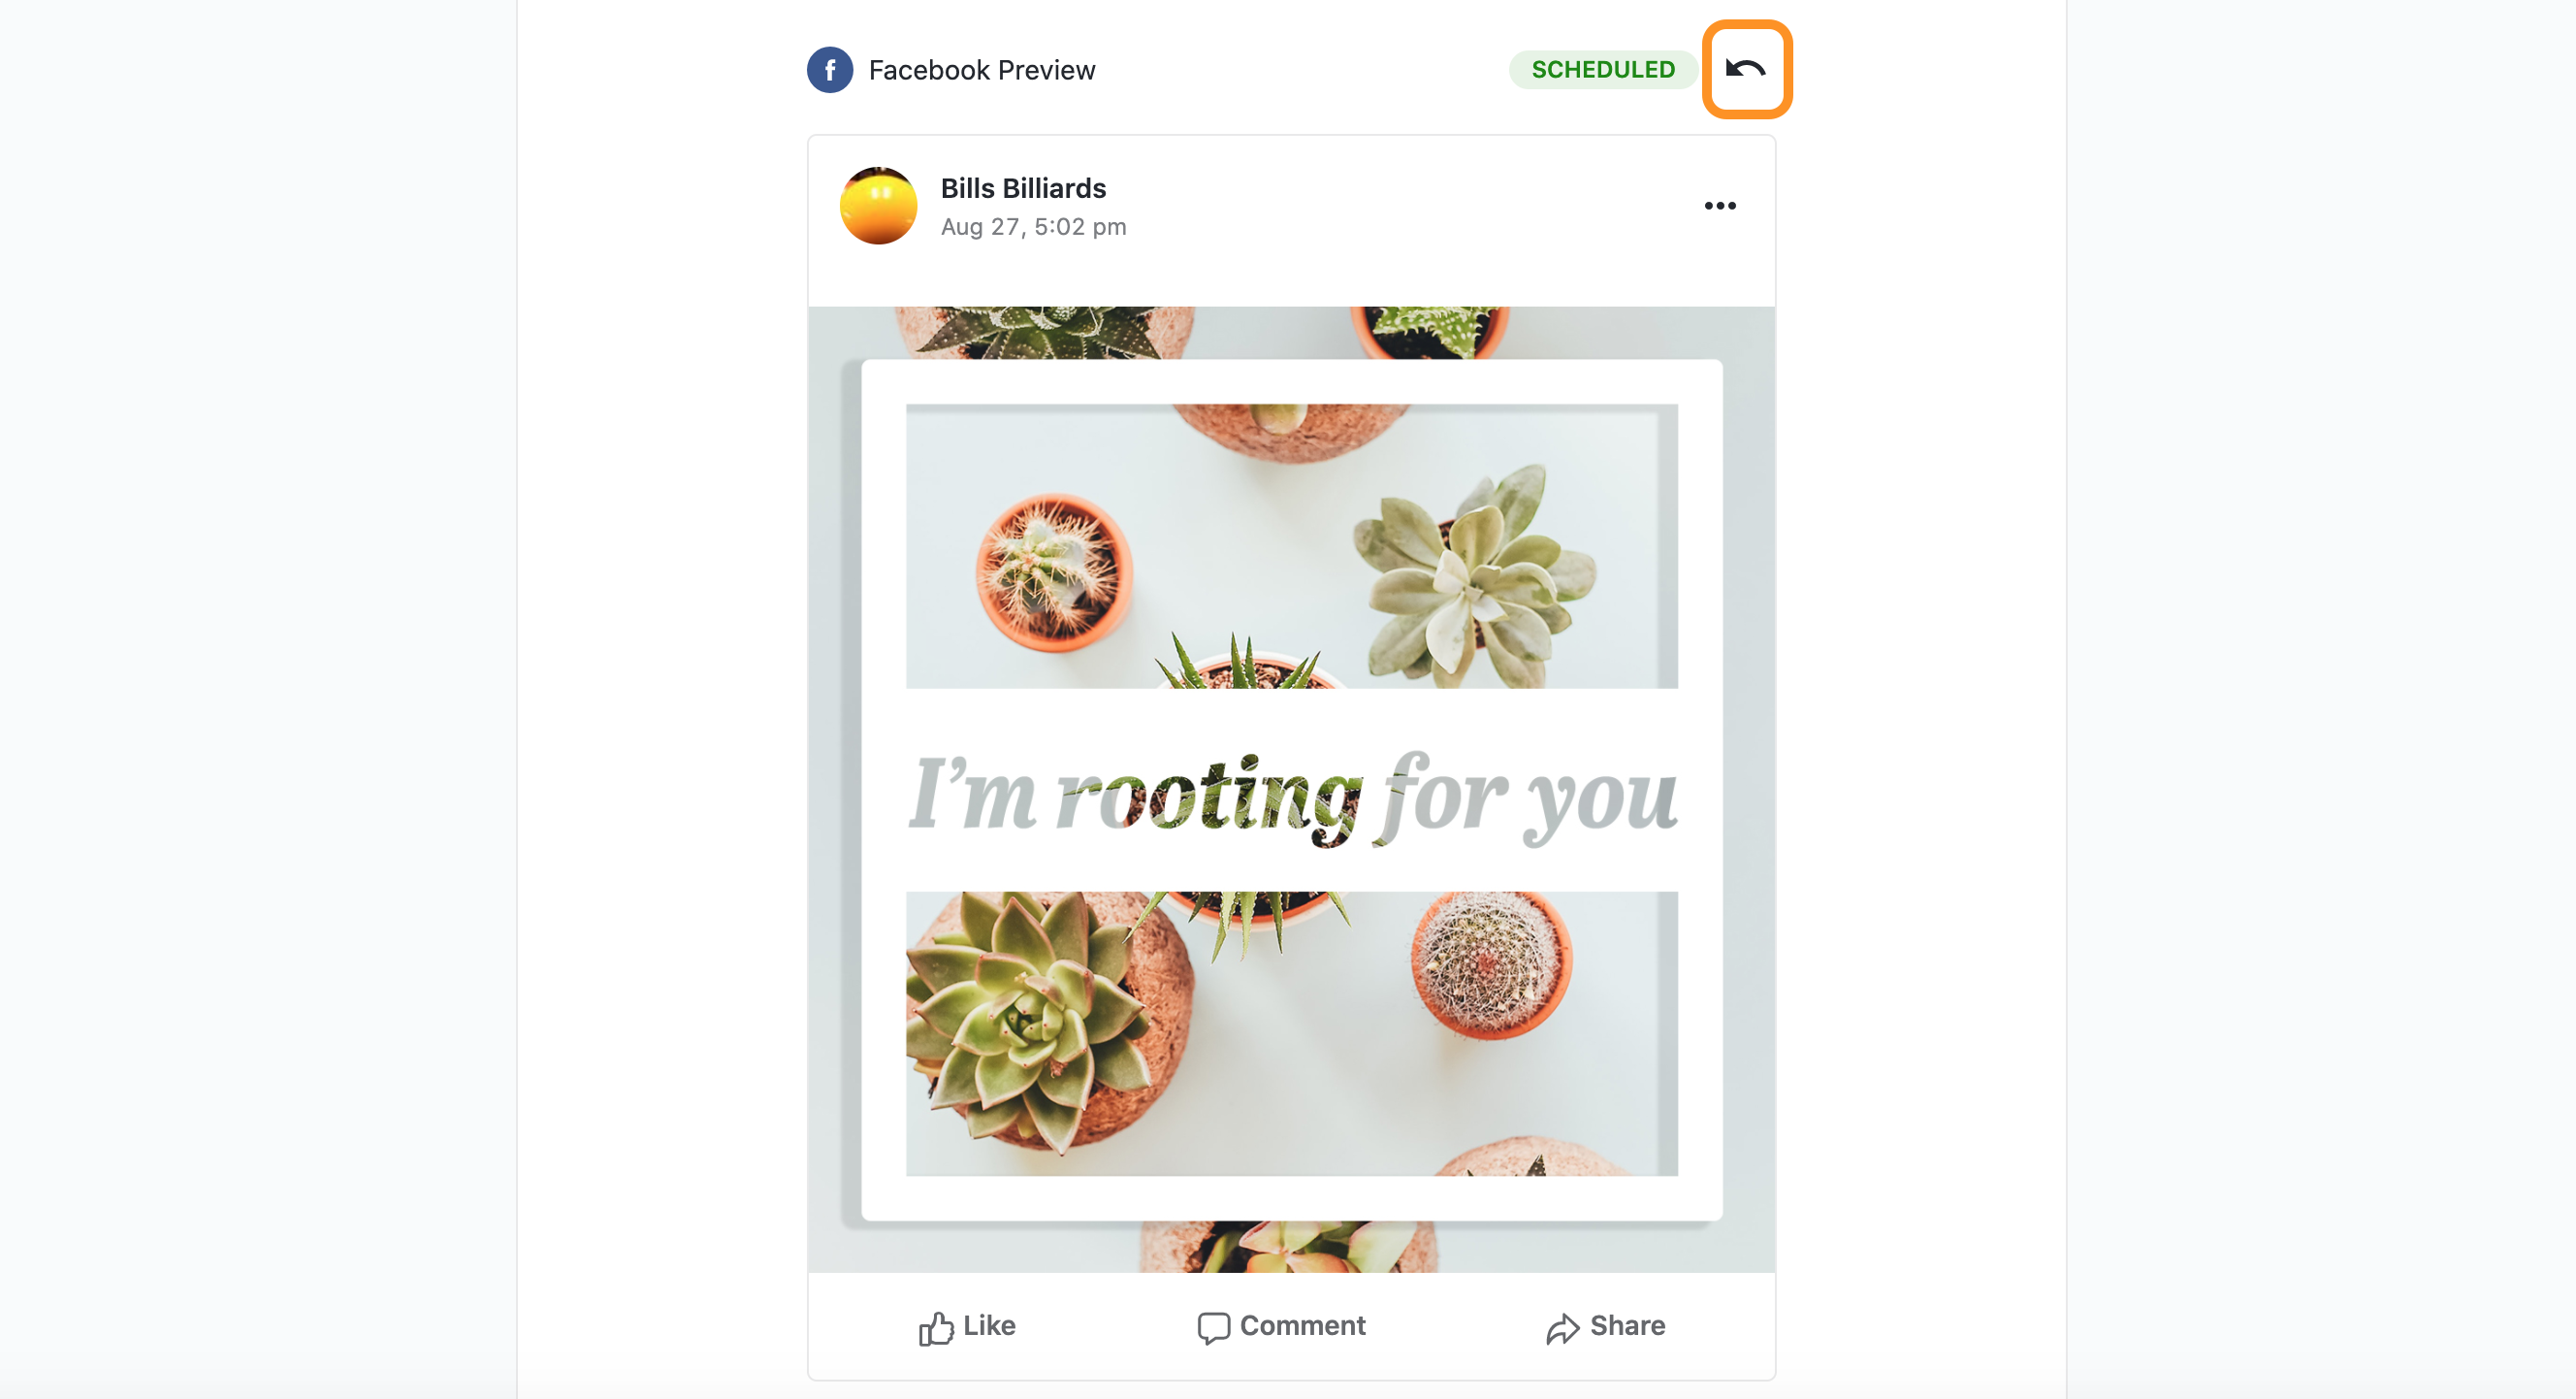
Task: Select the small spiky cactus in orange pot
Action: (1055, 572)
